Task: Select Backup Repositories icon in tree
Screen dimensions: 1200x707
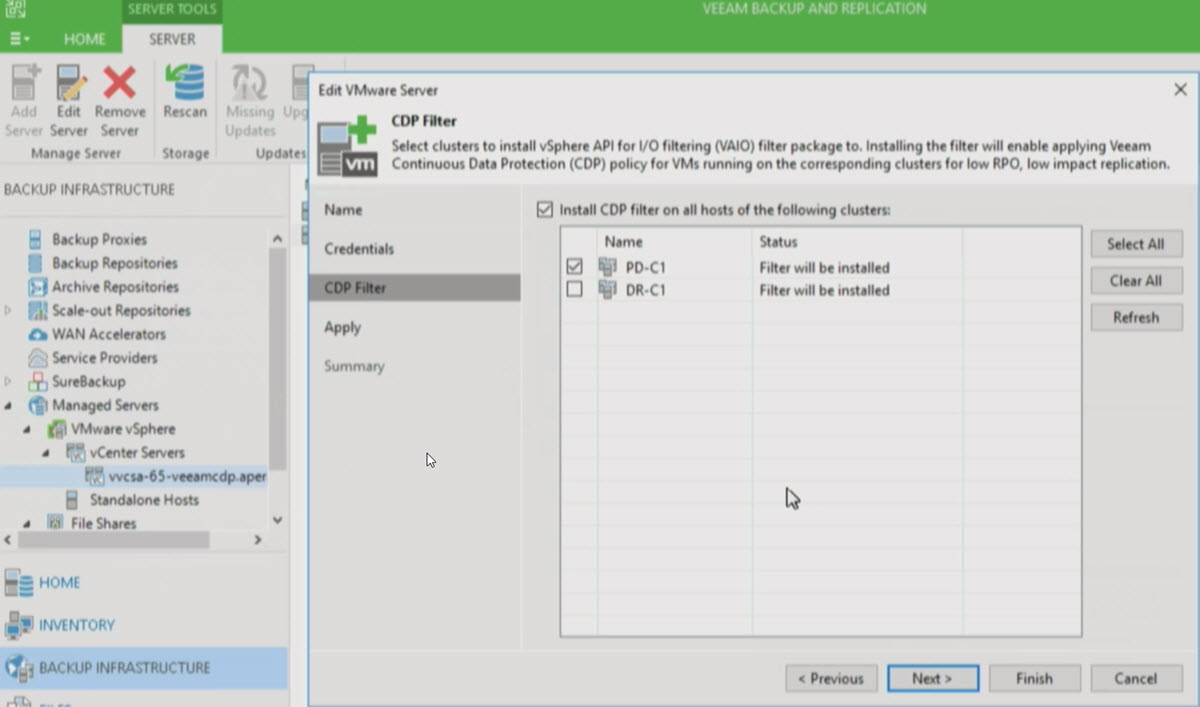Action: (37, 263)
